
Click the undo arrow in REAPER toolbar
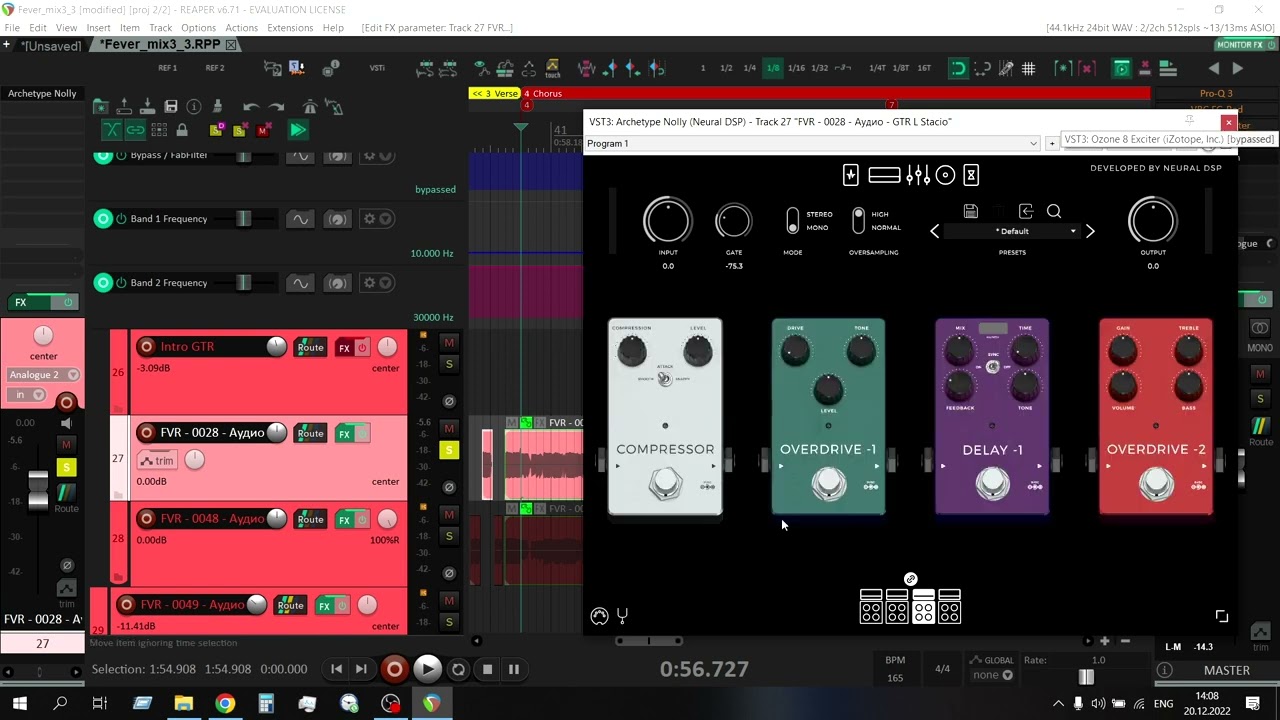(251, 106)
